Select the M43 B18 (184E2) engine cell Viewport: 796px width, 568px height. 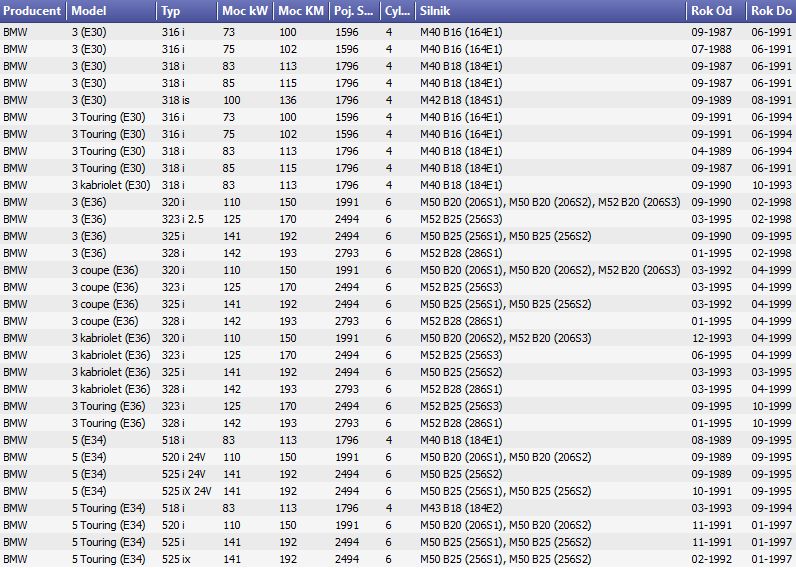click(x=461, y=508)
